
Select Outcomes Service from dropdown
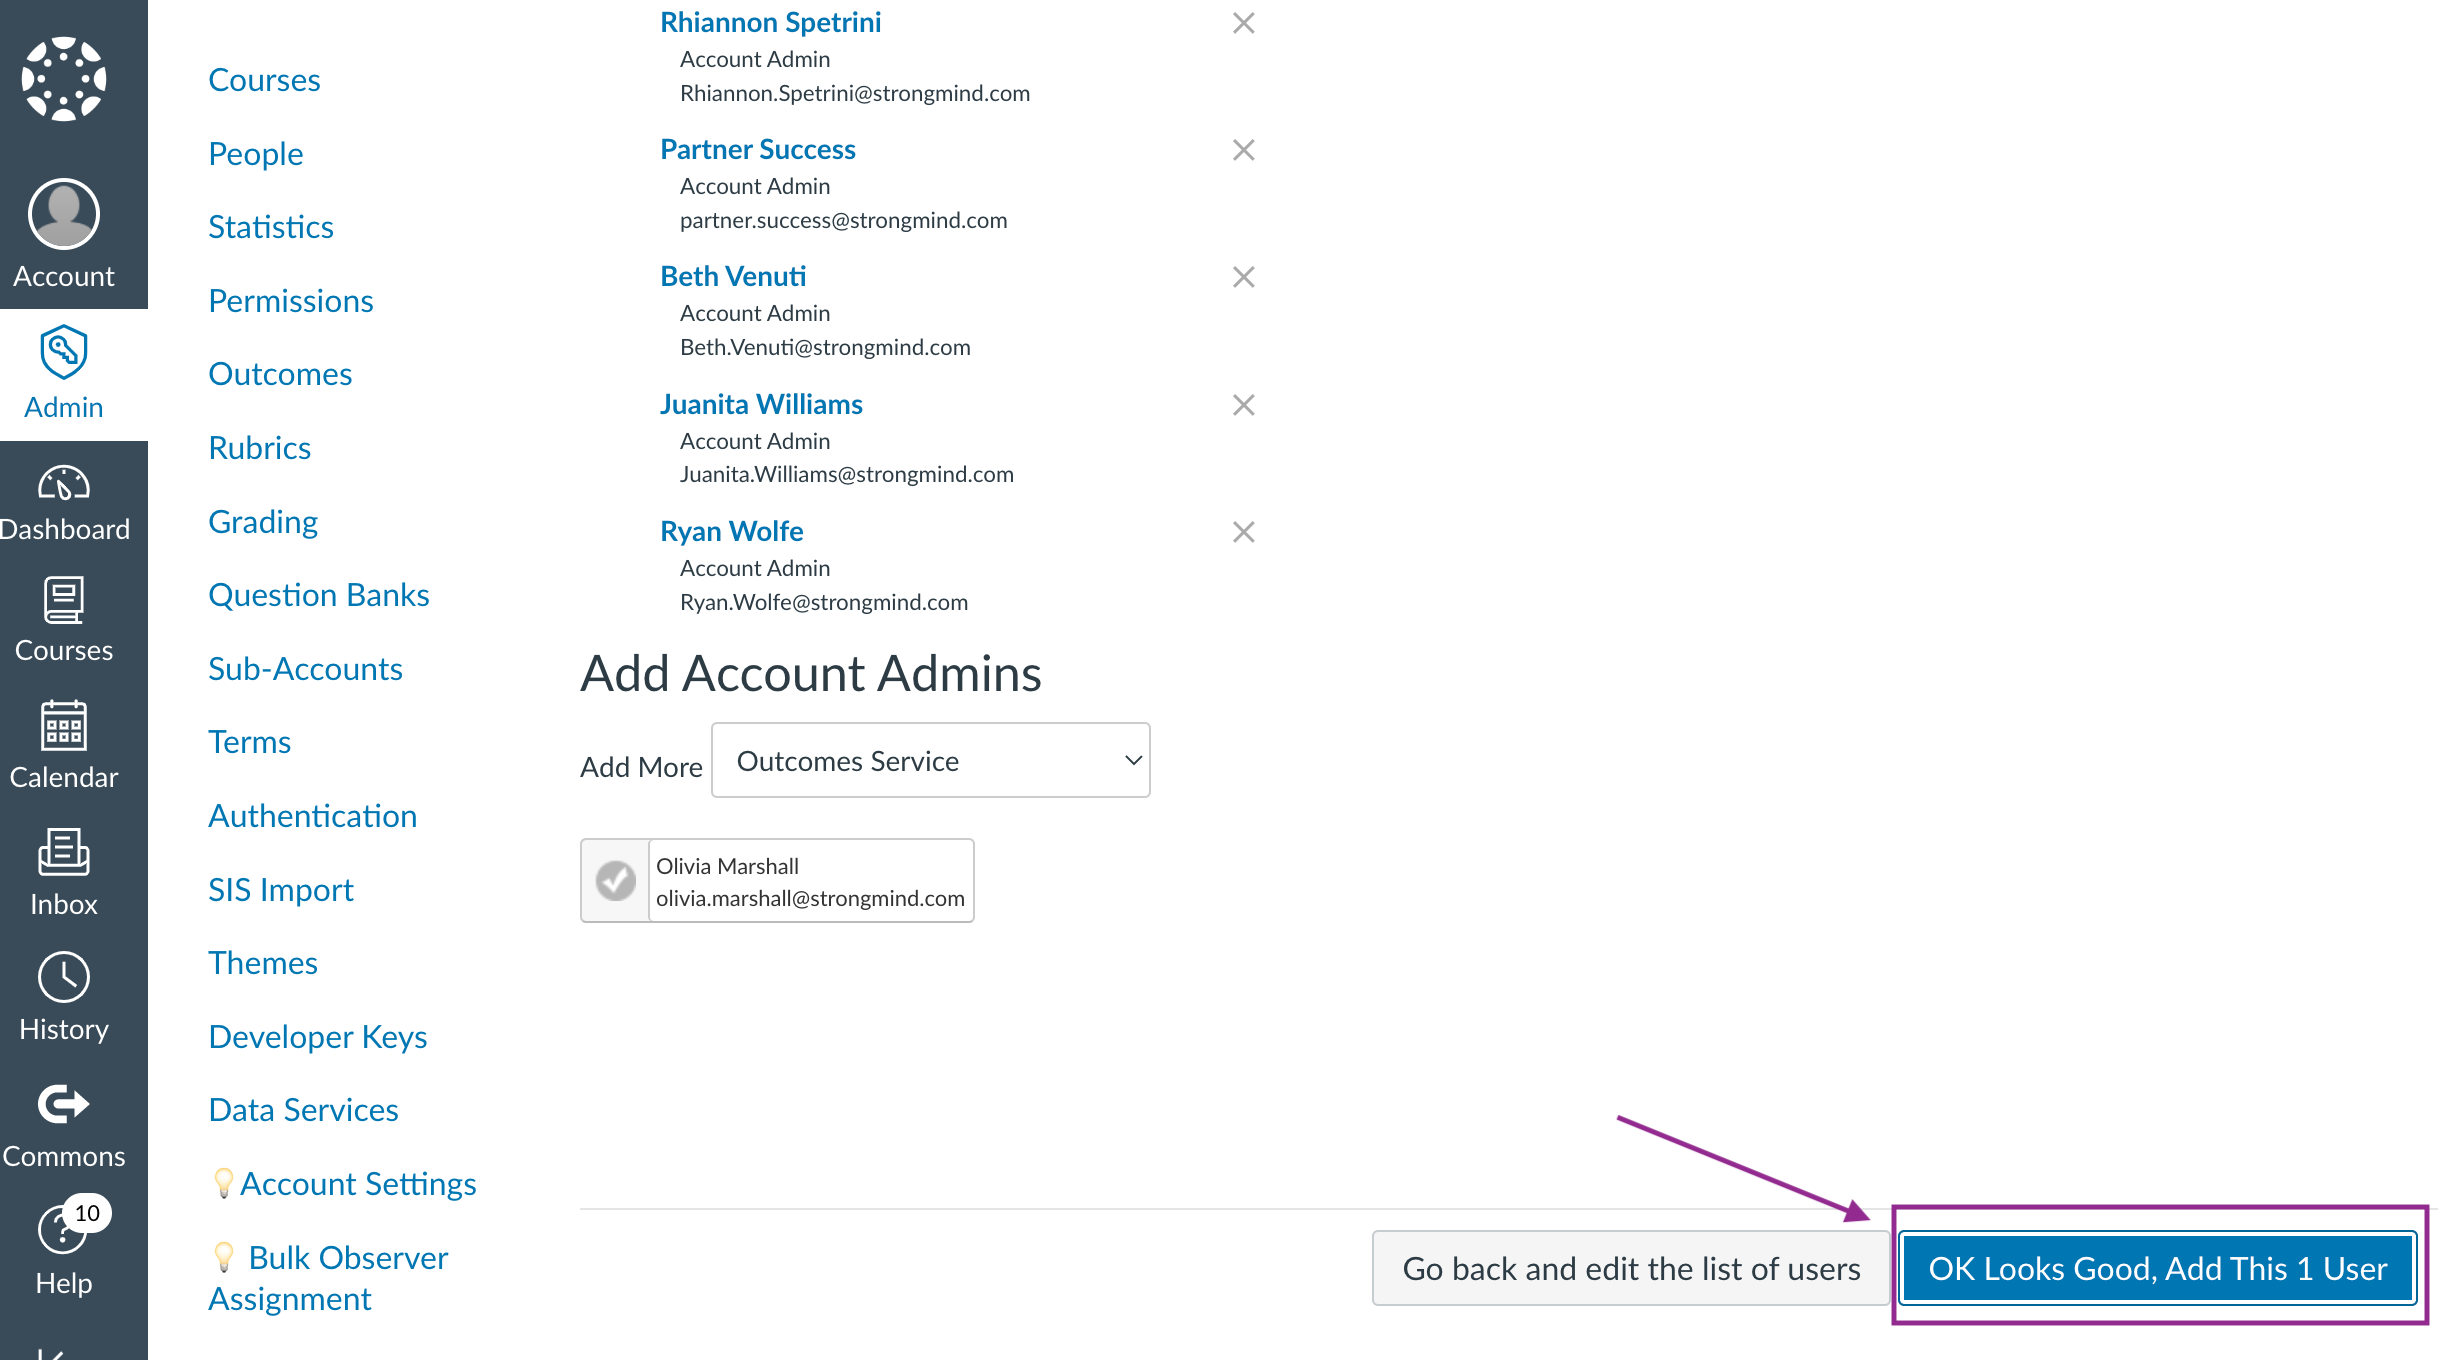tap(928, 760)
